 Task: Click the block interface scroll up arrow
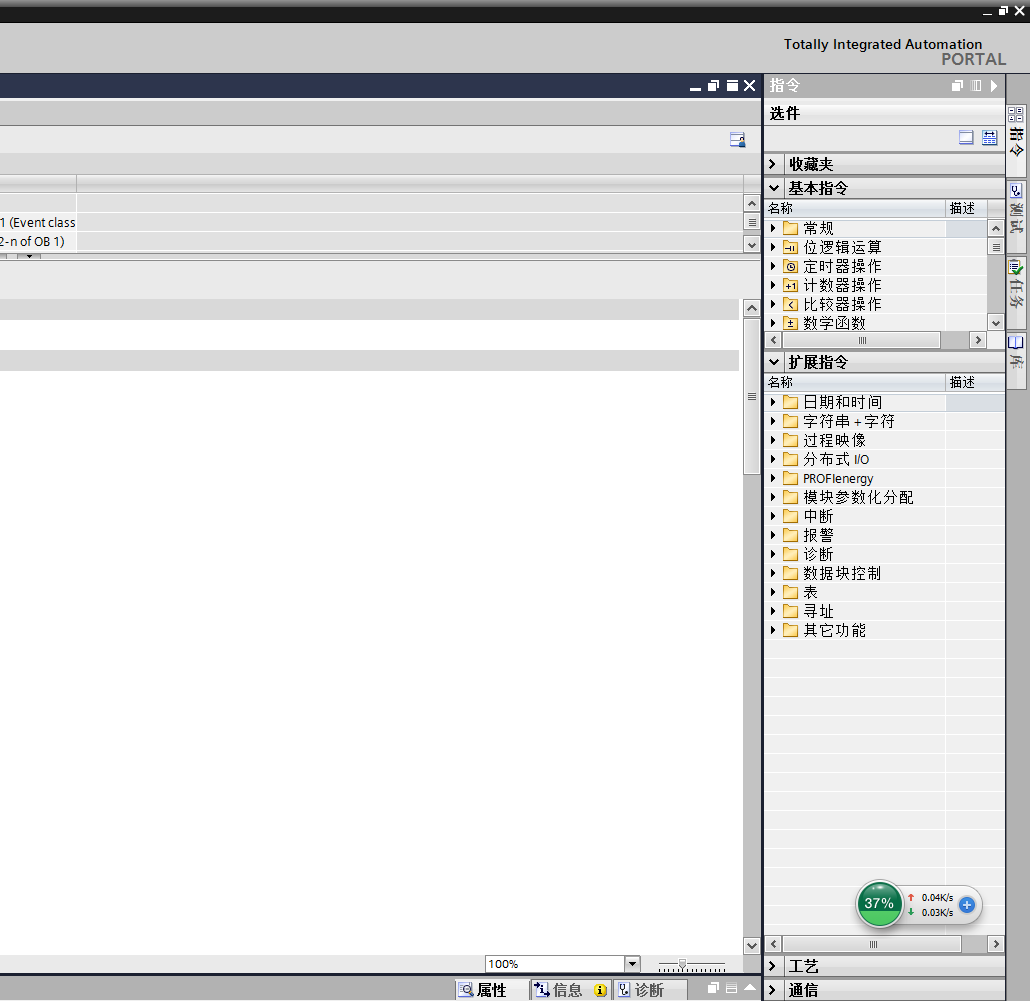point(752,204)
